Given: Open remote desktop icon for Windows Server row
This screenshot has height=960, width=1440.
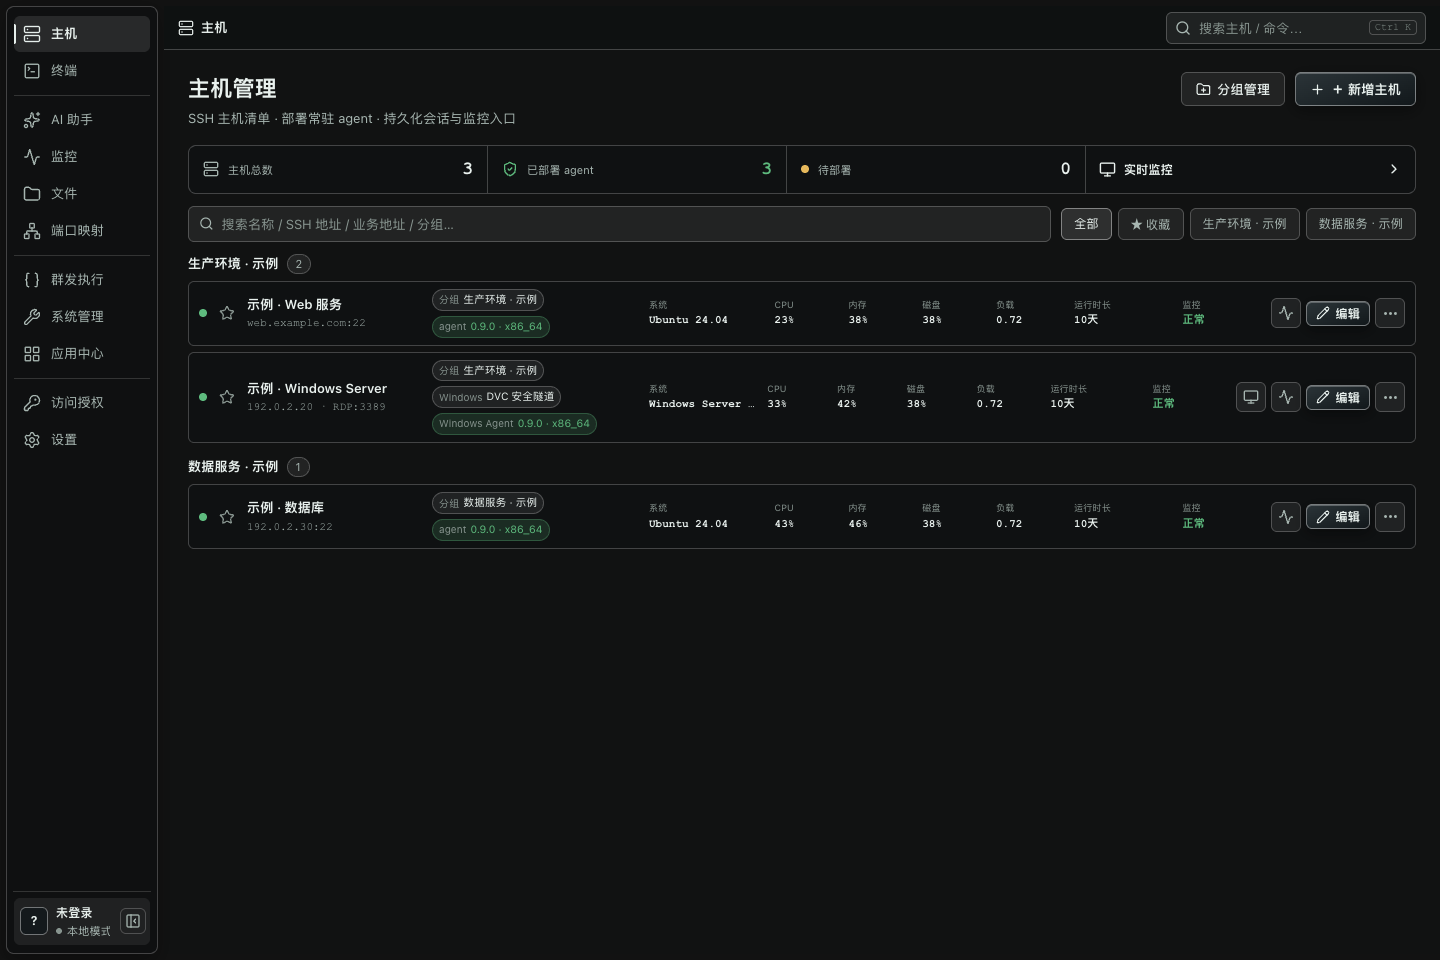Looking at the screenshot, I should pyautogui.click(x=1251, y=397).
